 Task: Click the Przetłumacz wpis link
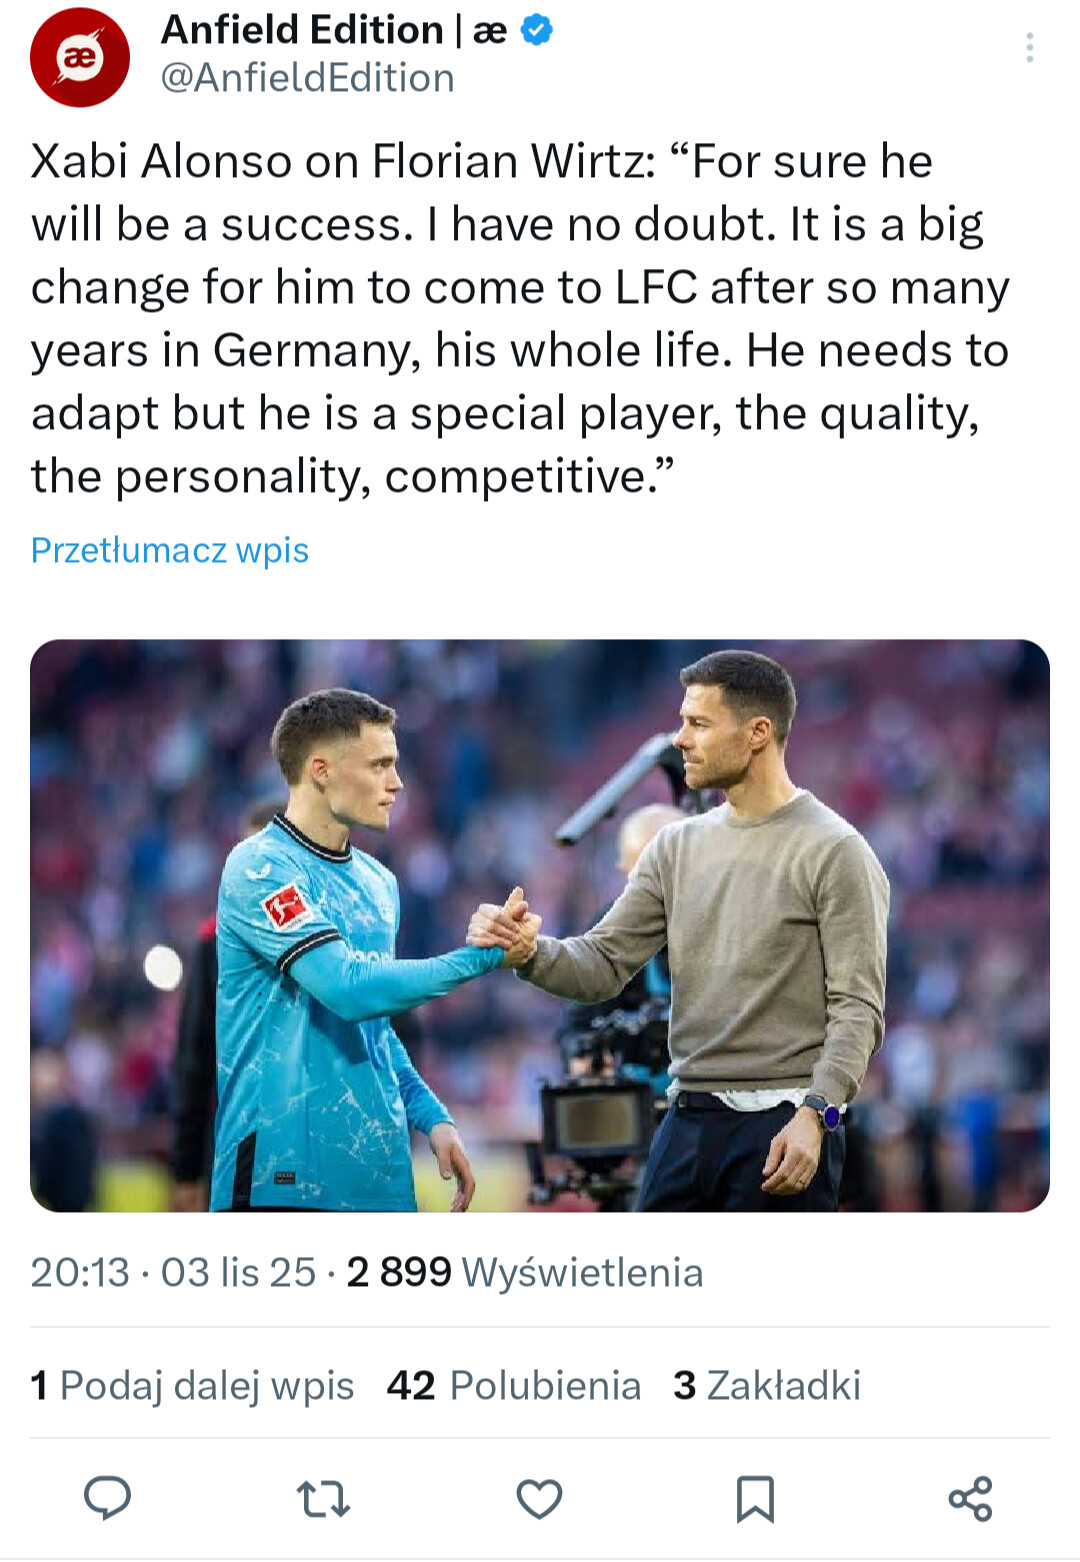(x=170, y=550)
